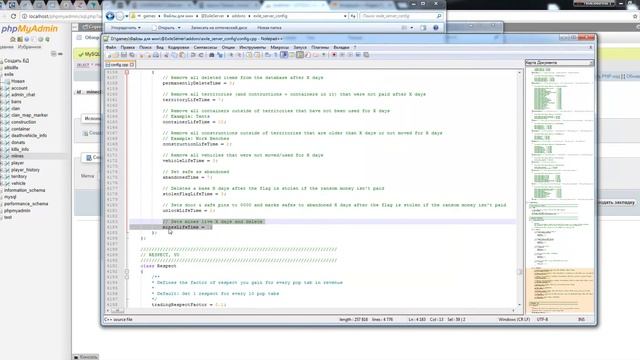
Task: Click the Replace toolbar icon
Action: click(x=220, y=55)
